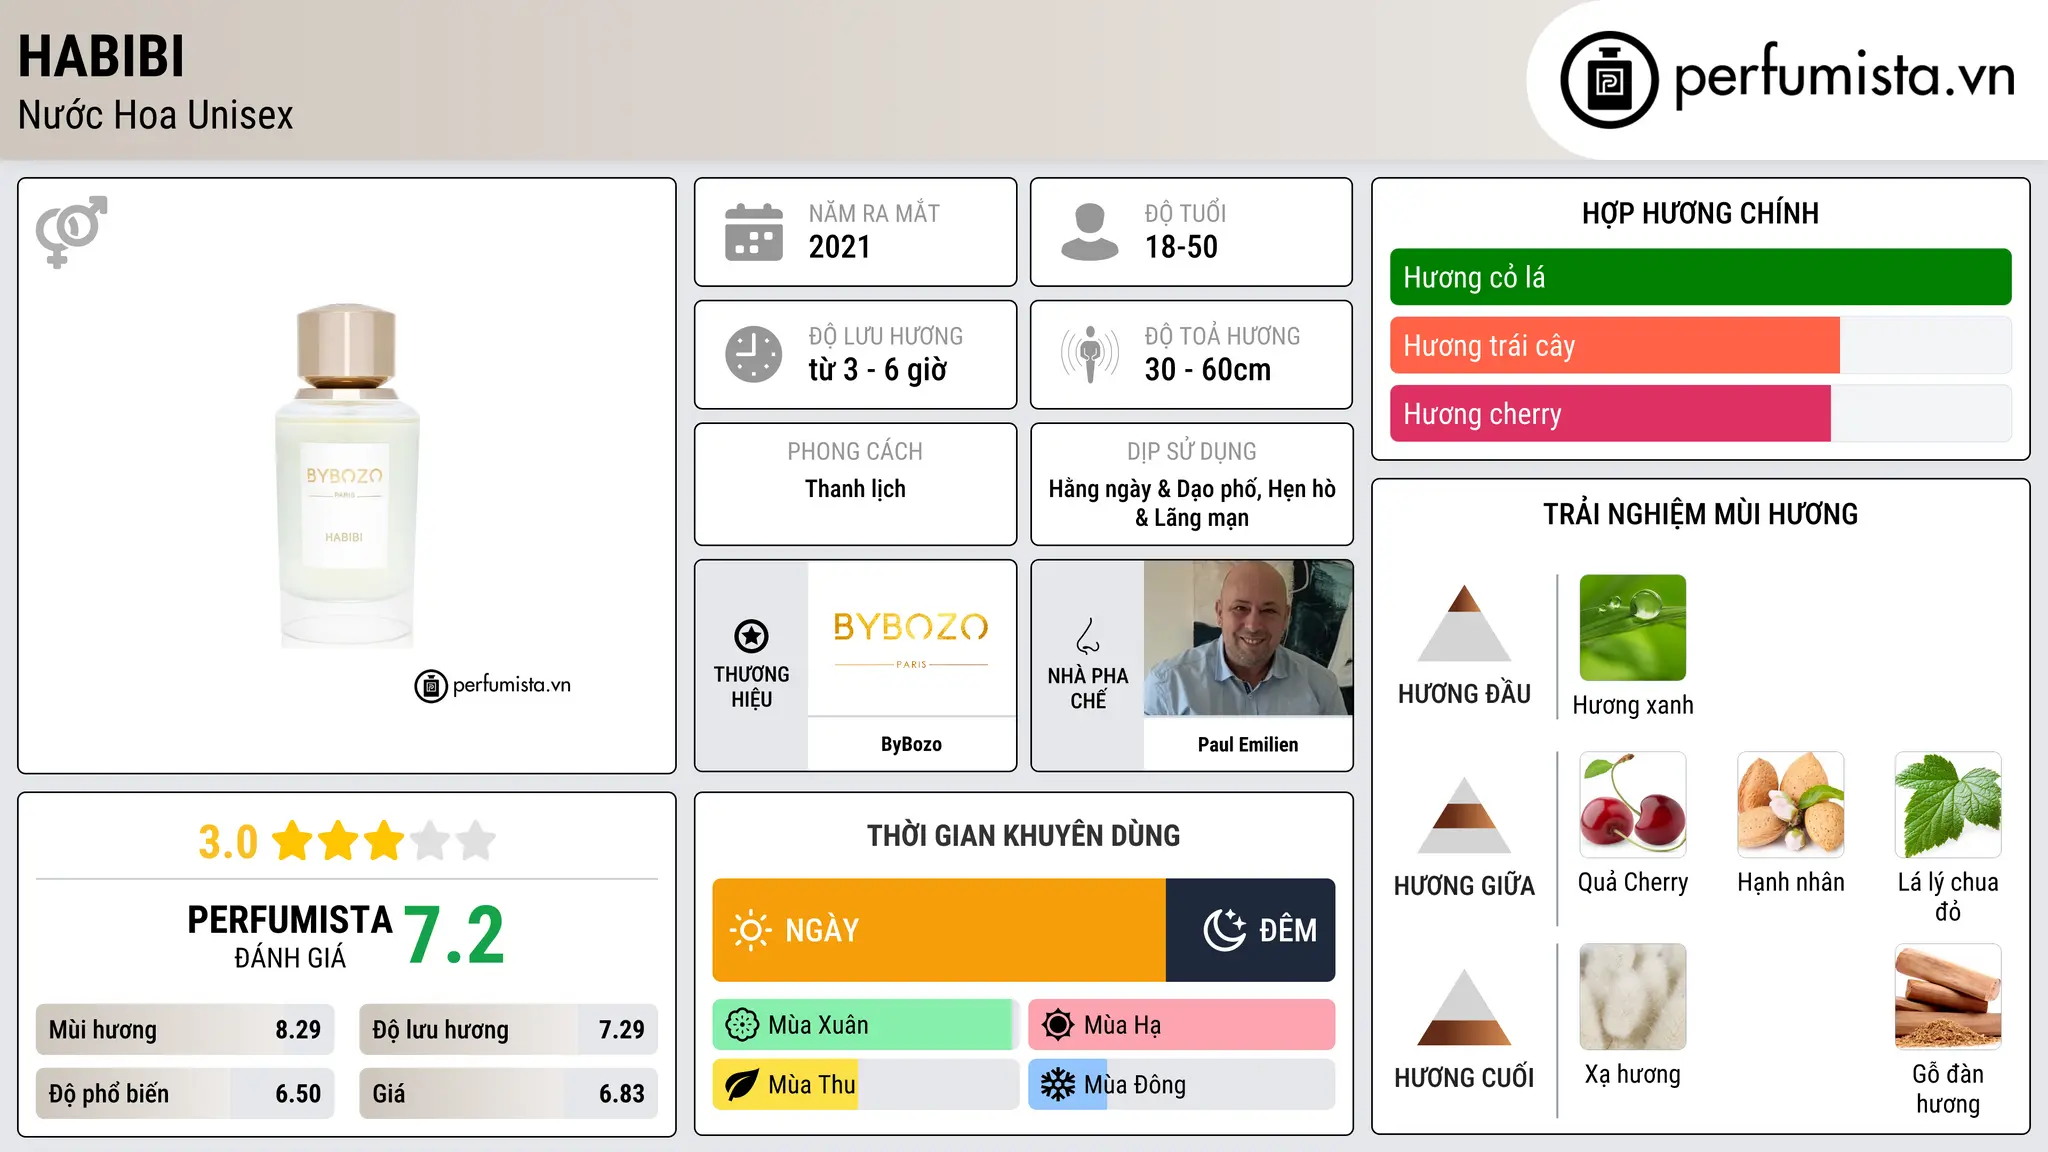Image resolution: width=2048 pixels, height=1152 pixels.
Task: Click the 2021 release year value
Action: 840,247
